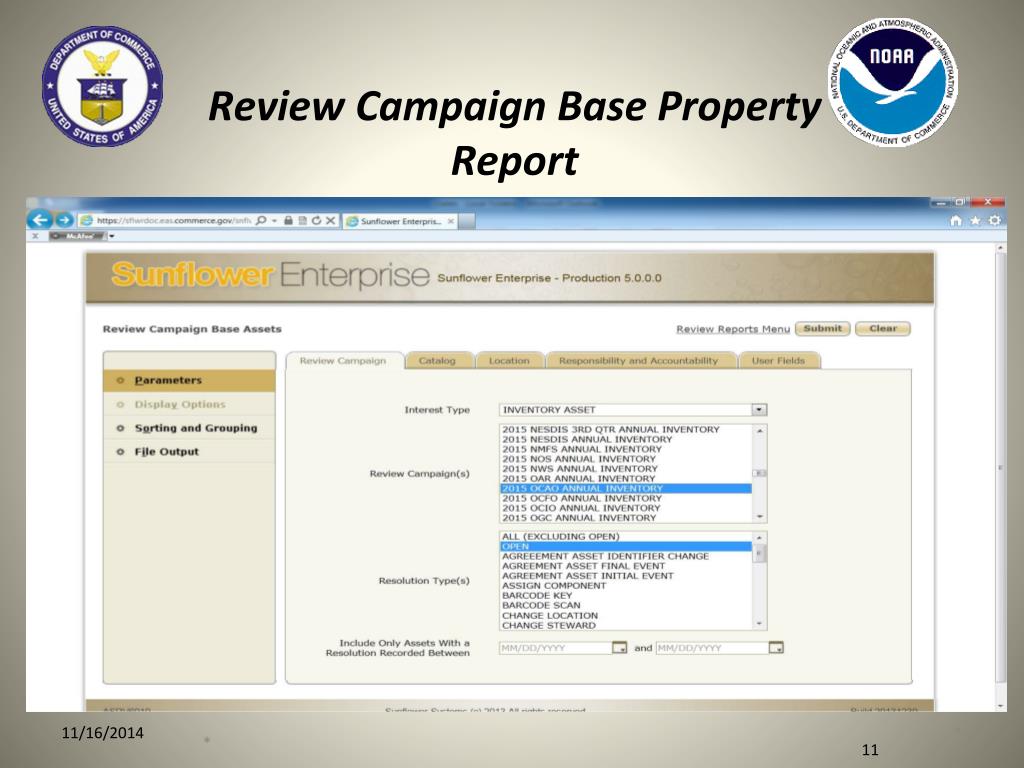Open Favorites star icon
This screenshot has width=1024, height=768.
(x=975, y=221)
